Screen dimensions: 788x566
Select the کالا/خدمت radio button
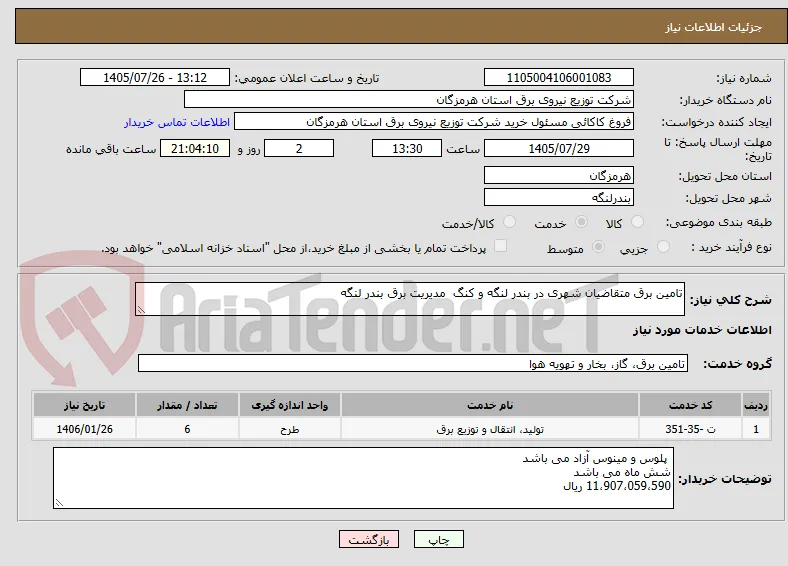(510, 222)
